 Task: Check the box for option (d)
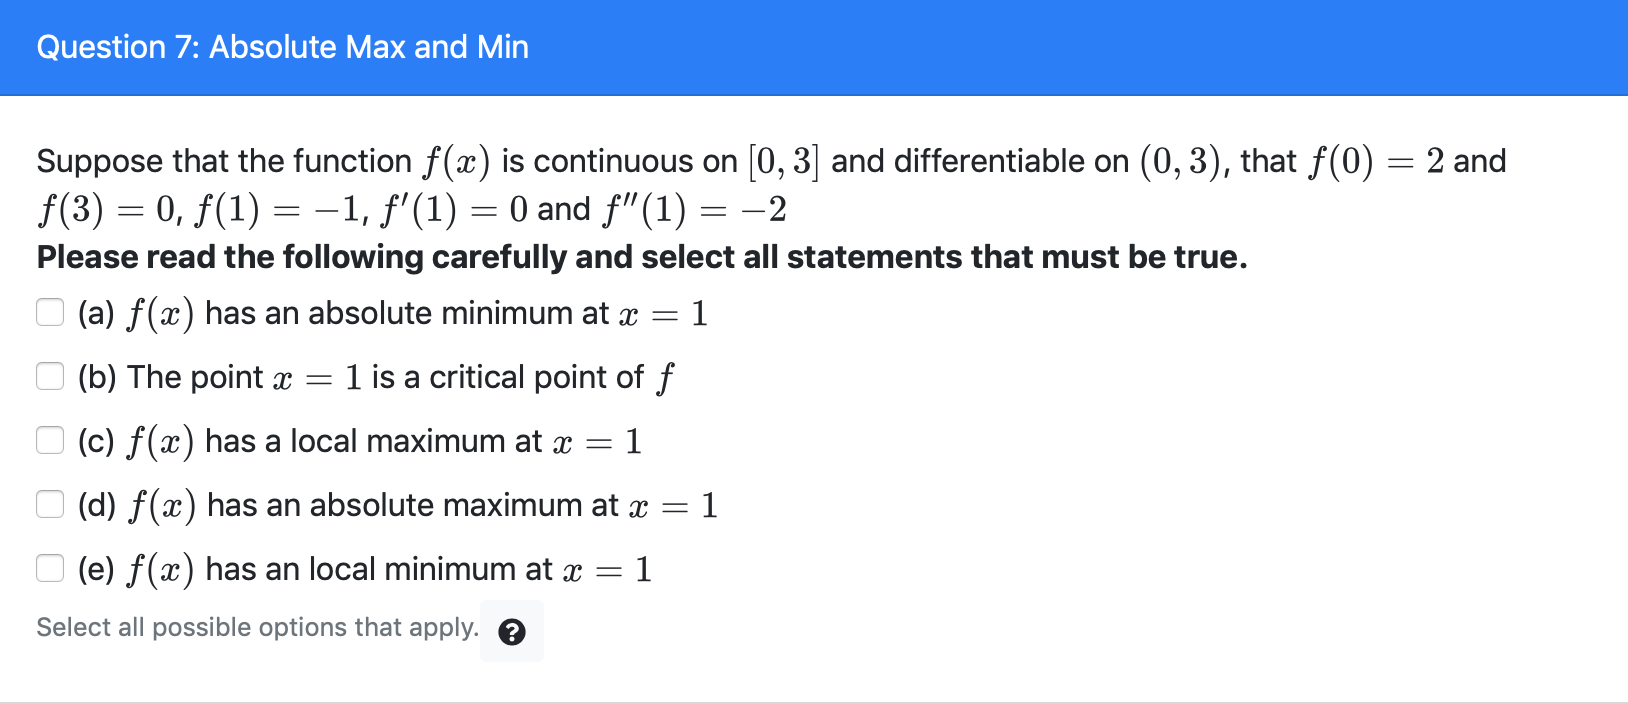click(x=50, y=504)
